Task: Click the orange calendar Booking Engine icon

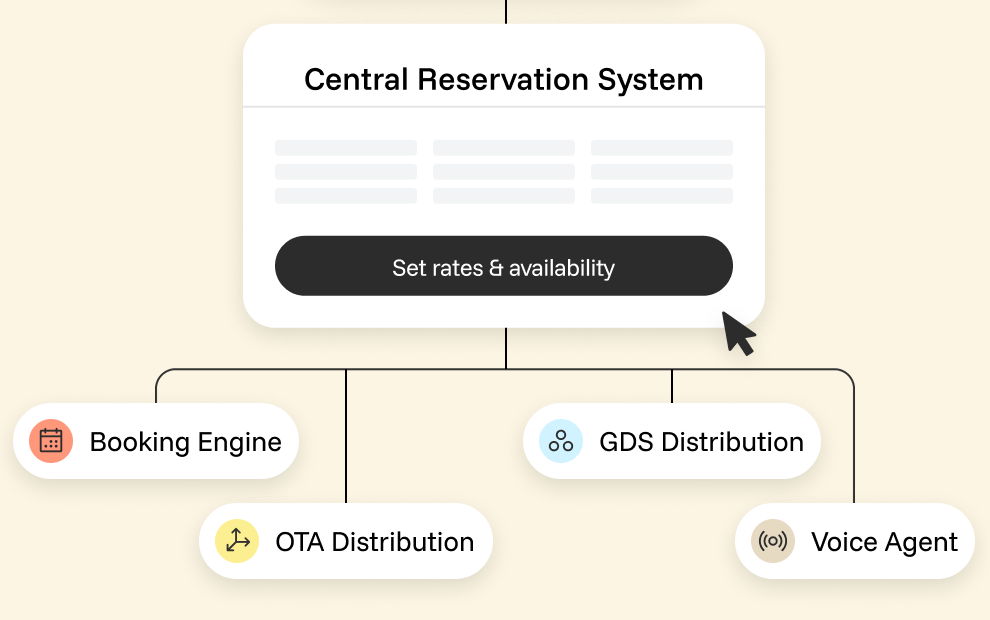Action: point(51,441)
